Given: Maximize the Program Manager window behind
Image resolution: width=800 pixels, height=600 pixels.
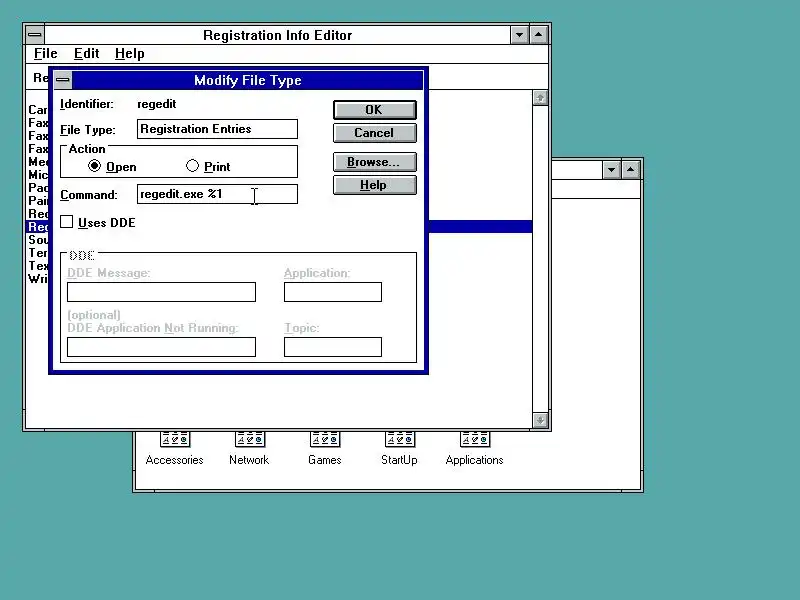Looking at the screenshot, I should (631, 170).
